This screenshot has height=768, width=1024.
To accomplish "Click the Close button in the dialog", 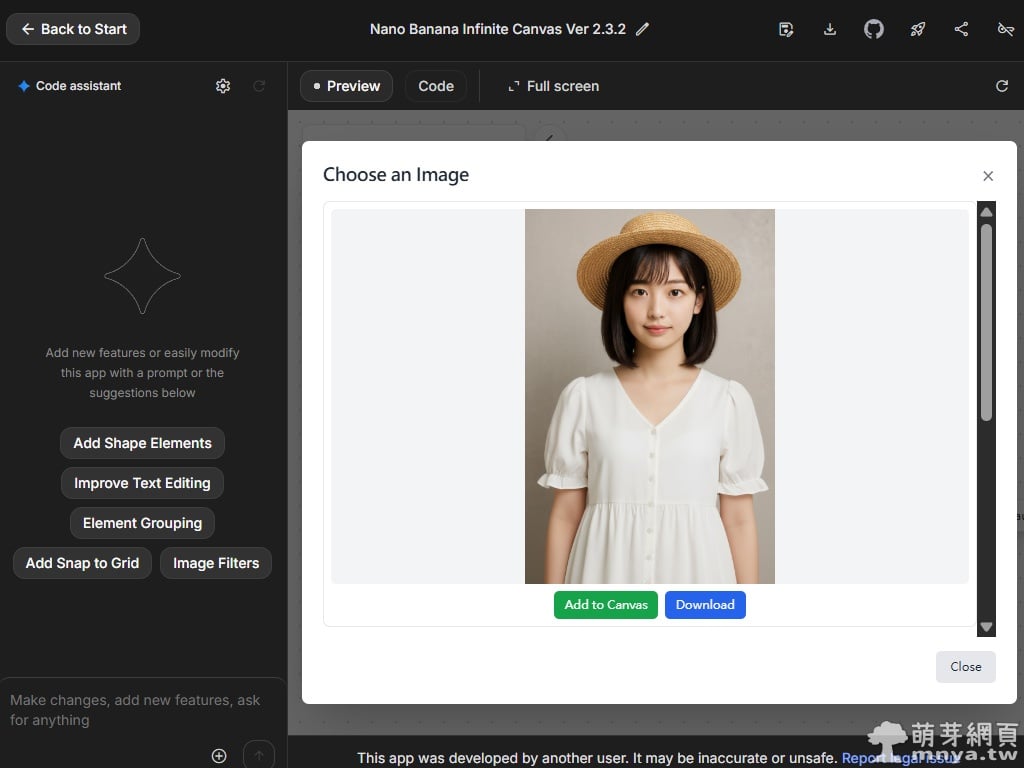I will coord(965,667).
